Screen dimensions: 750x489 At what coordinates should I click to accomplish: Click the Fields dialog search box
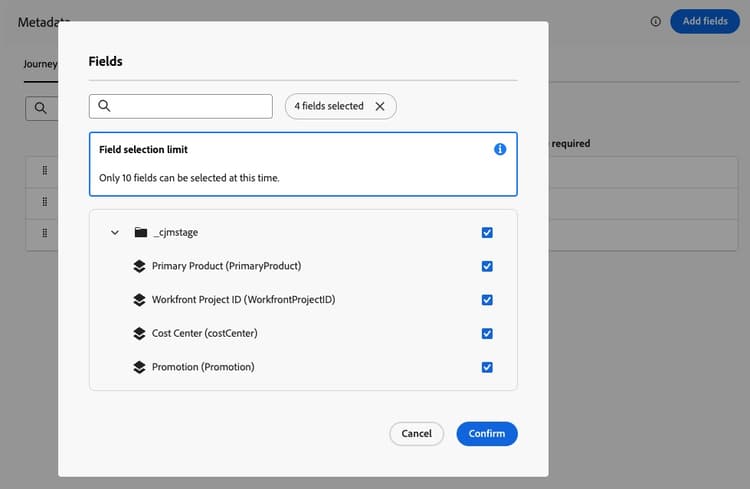(181, 106)
